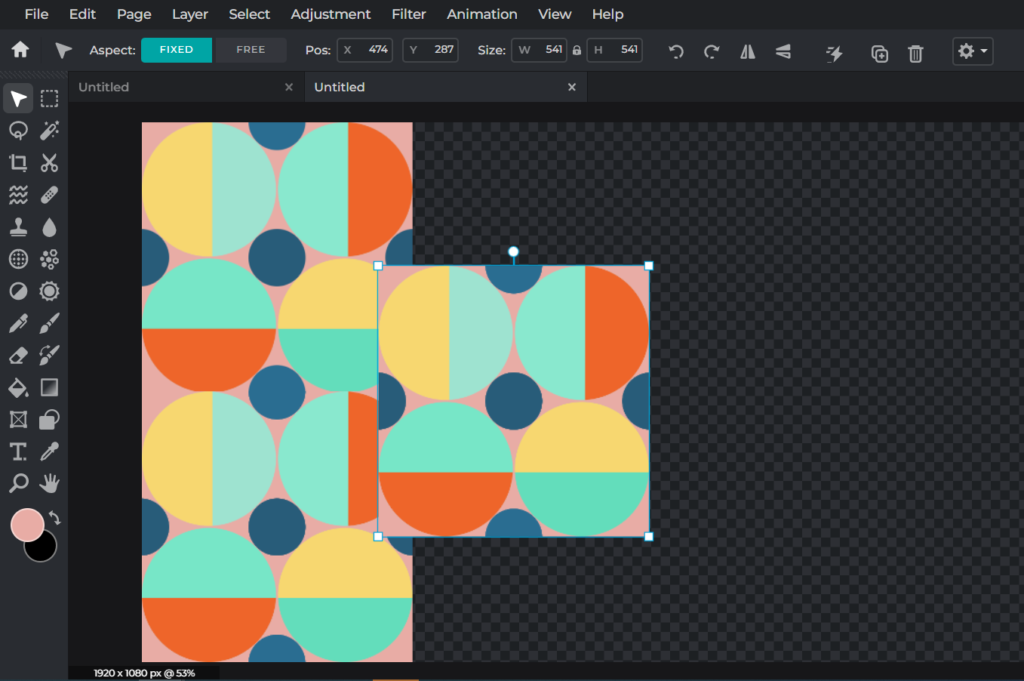
Task: Select the Eyedropper tool
Action: coord(49,452)
